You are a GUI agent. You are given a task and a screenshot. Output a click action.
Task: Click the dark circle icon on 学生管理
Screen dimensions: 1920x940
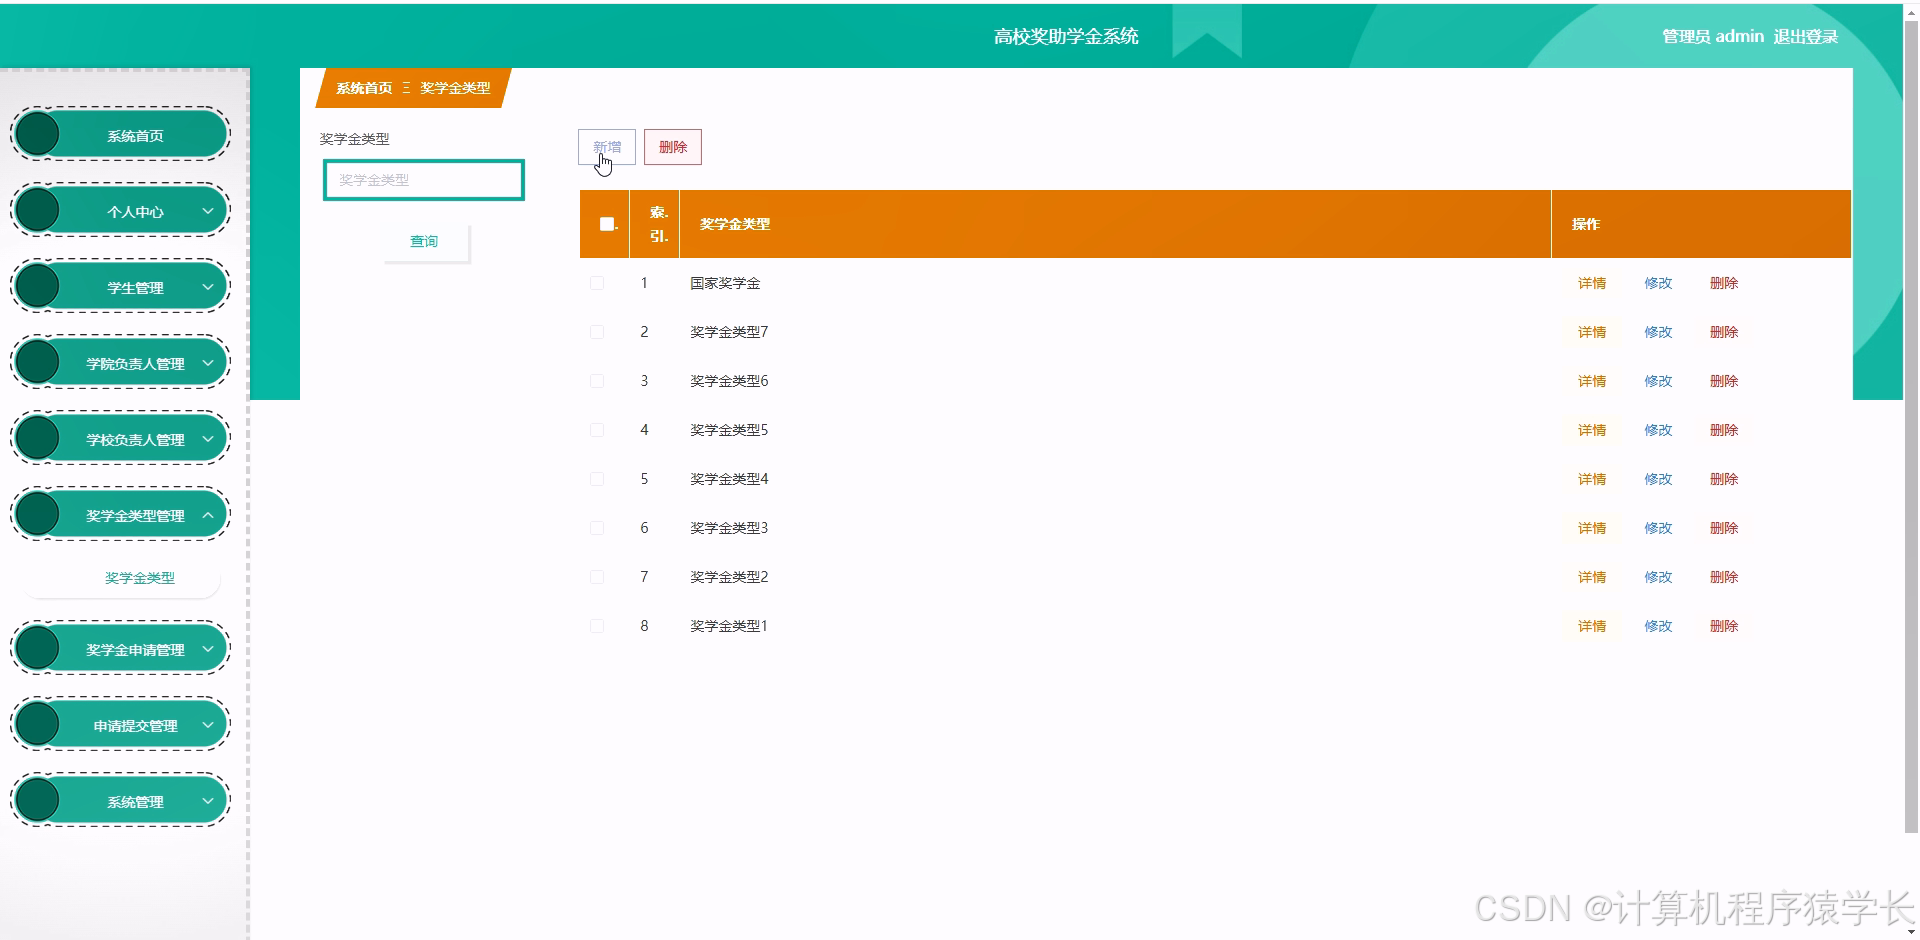click(x=38, y=286)
